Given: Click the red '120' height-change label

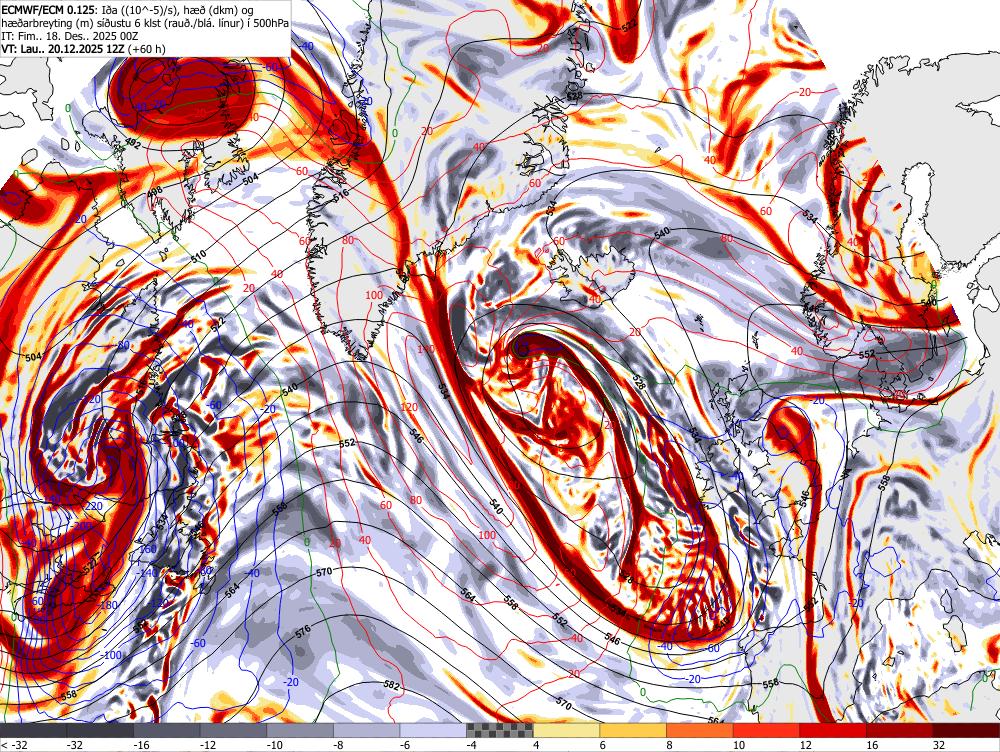Looking at the screenshot, I should [x=409, y=406].
